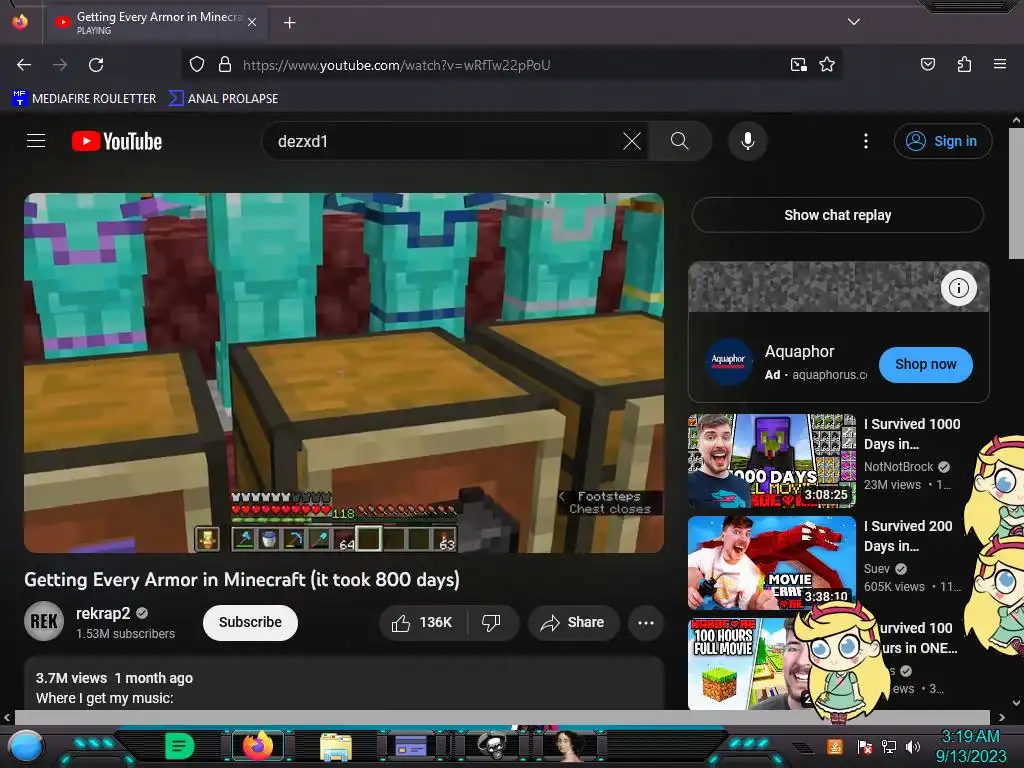Open the Start orb button

[26, 746]
